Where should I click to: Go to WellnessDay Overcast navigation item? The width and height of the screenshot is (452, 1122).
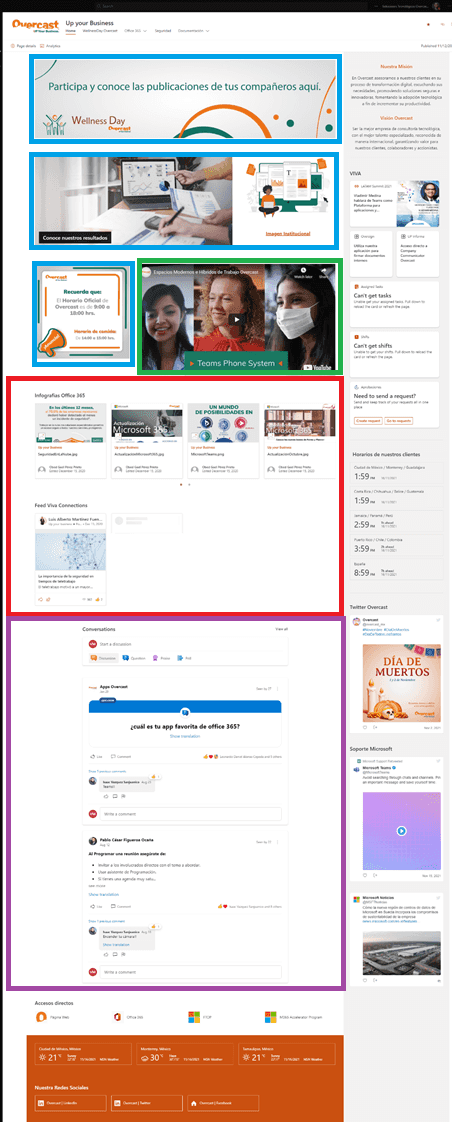coord(100,31)
